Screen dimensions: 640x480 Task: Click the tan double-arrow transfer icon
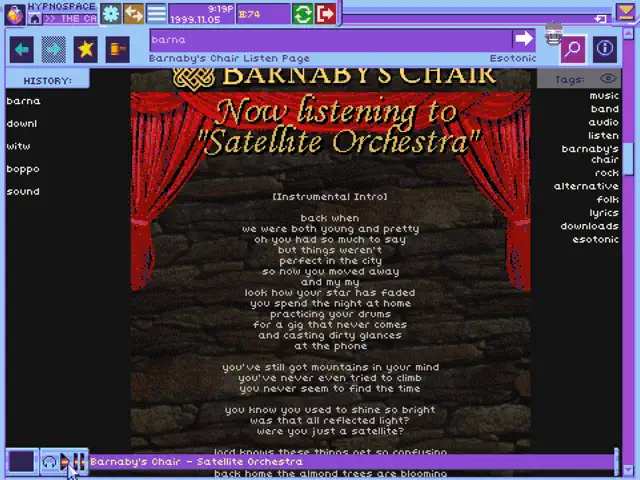point(133,14)
